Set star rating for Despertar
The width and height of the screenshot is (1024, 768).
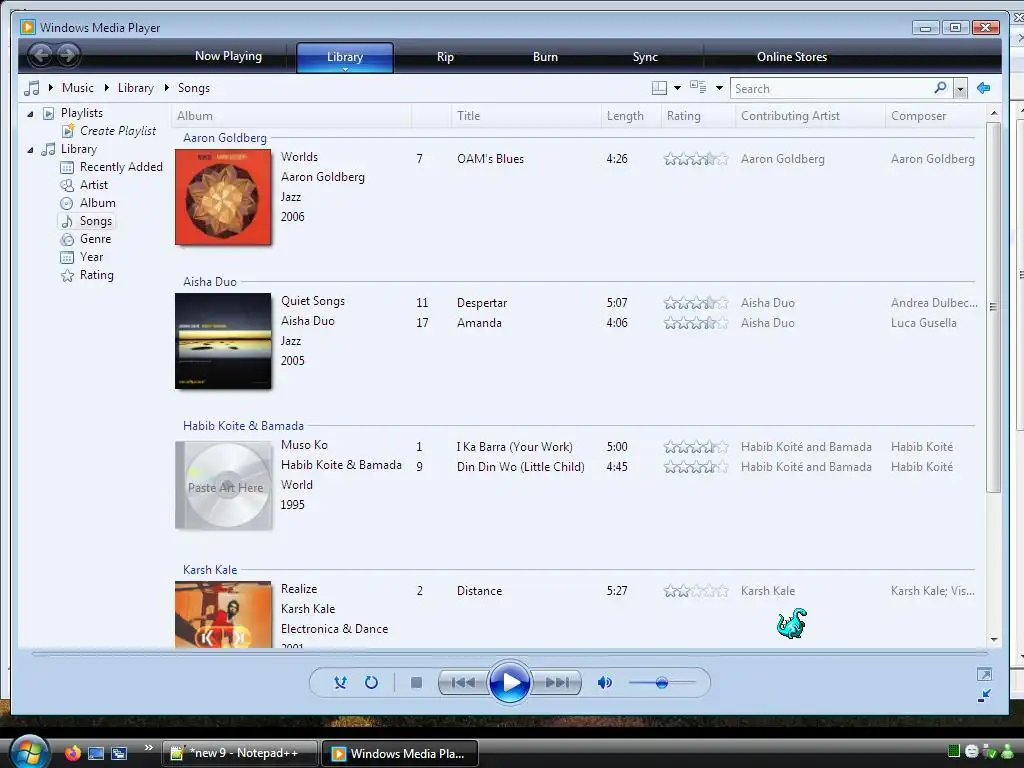pyautogui.click(x=696, y=303)
